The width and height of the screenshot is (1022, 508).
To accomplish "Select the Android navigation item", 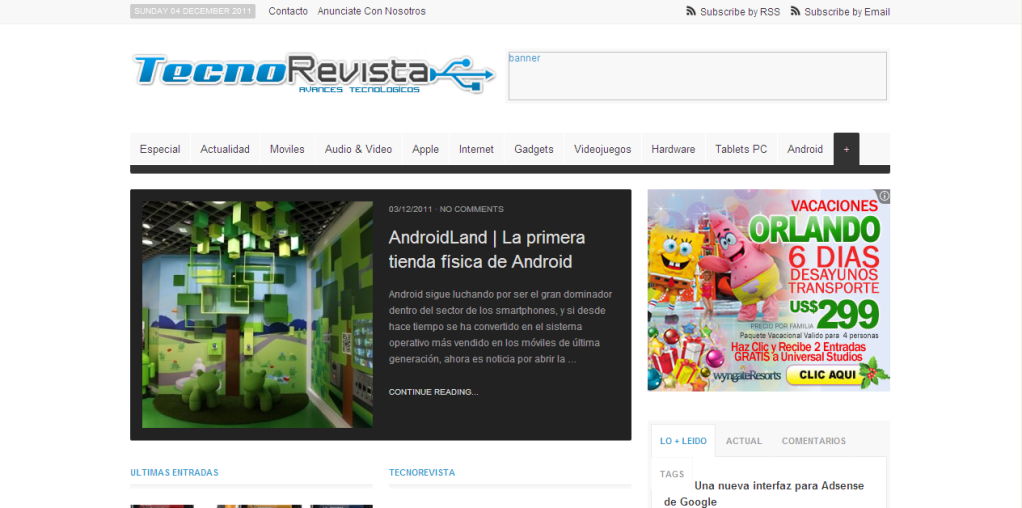I will 805,149.
